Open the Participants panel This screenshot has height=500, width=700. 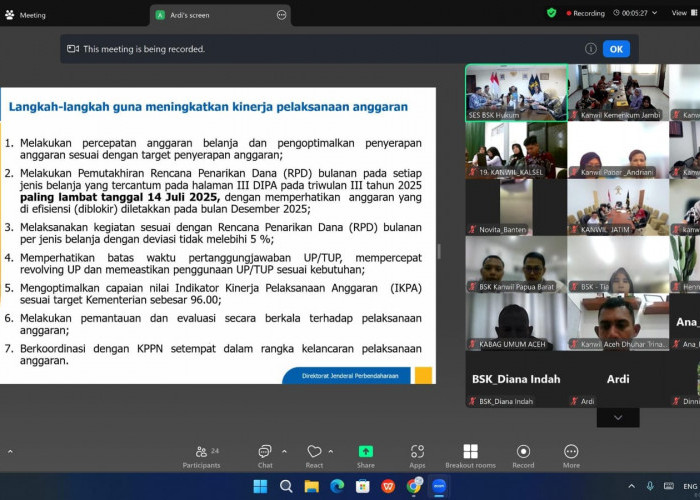201,455
